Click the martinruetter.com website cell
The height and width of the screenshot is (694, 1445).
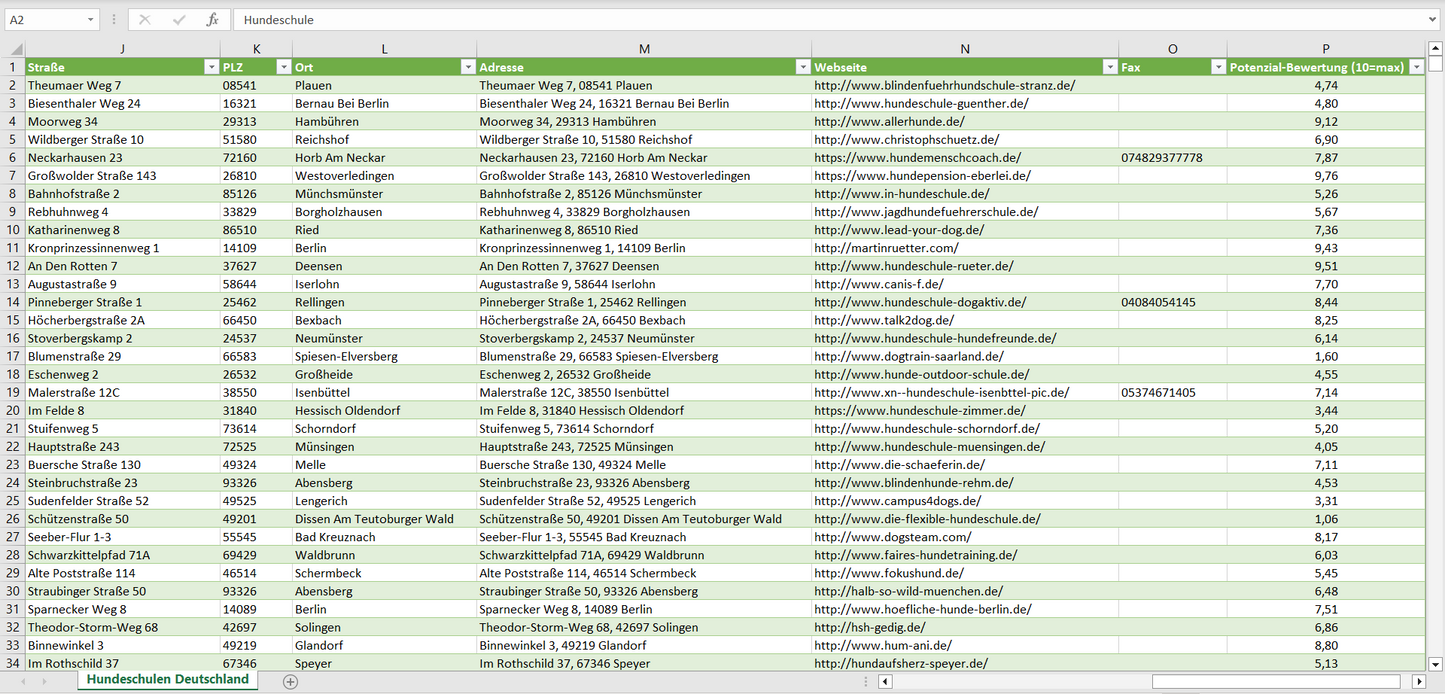886,248
